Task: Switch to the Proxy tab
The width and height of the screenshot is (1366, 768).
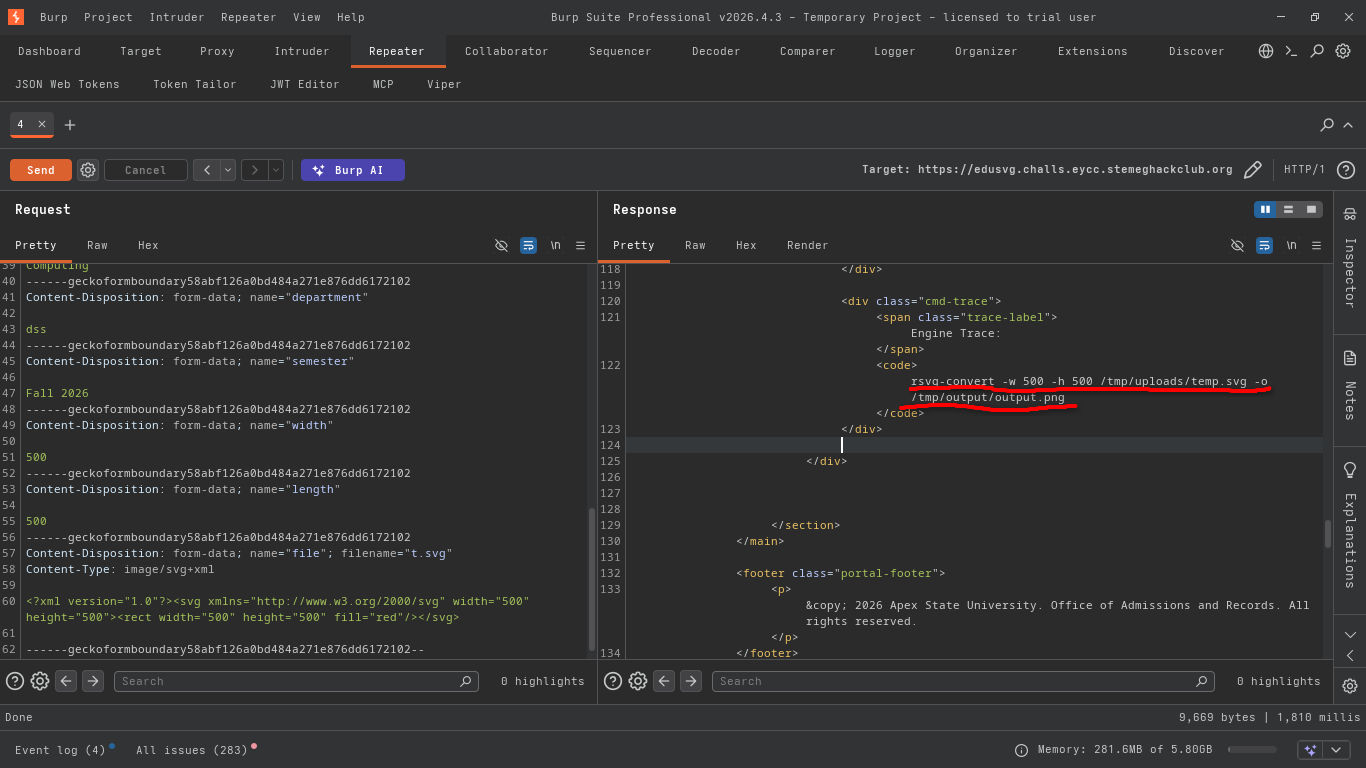Action: pos(217,51)
